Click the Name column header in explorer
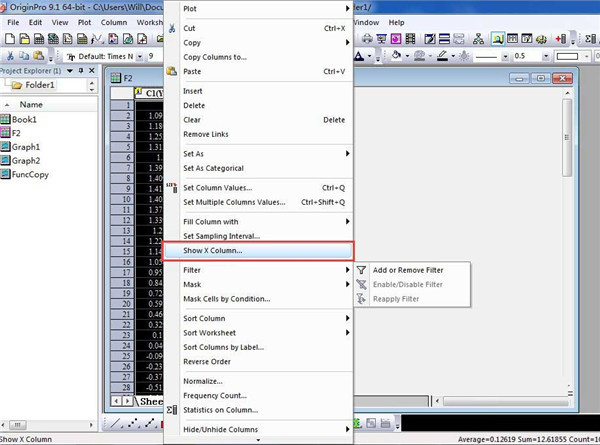 pyautogui.click(x=31, y=104)
